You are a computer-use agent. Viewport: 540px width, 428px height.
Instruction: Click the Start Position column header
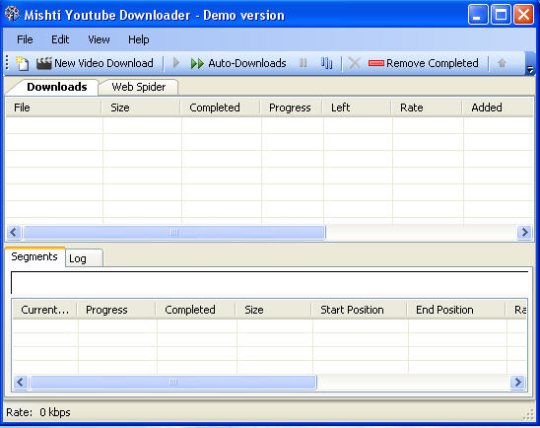point(359,310)
